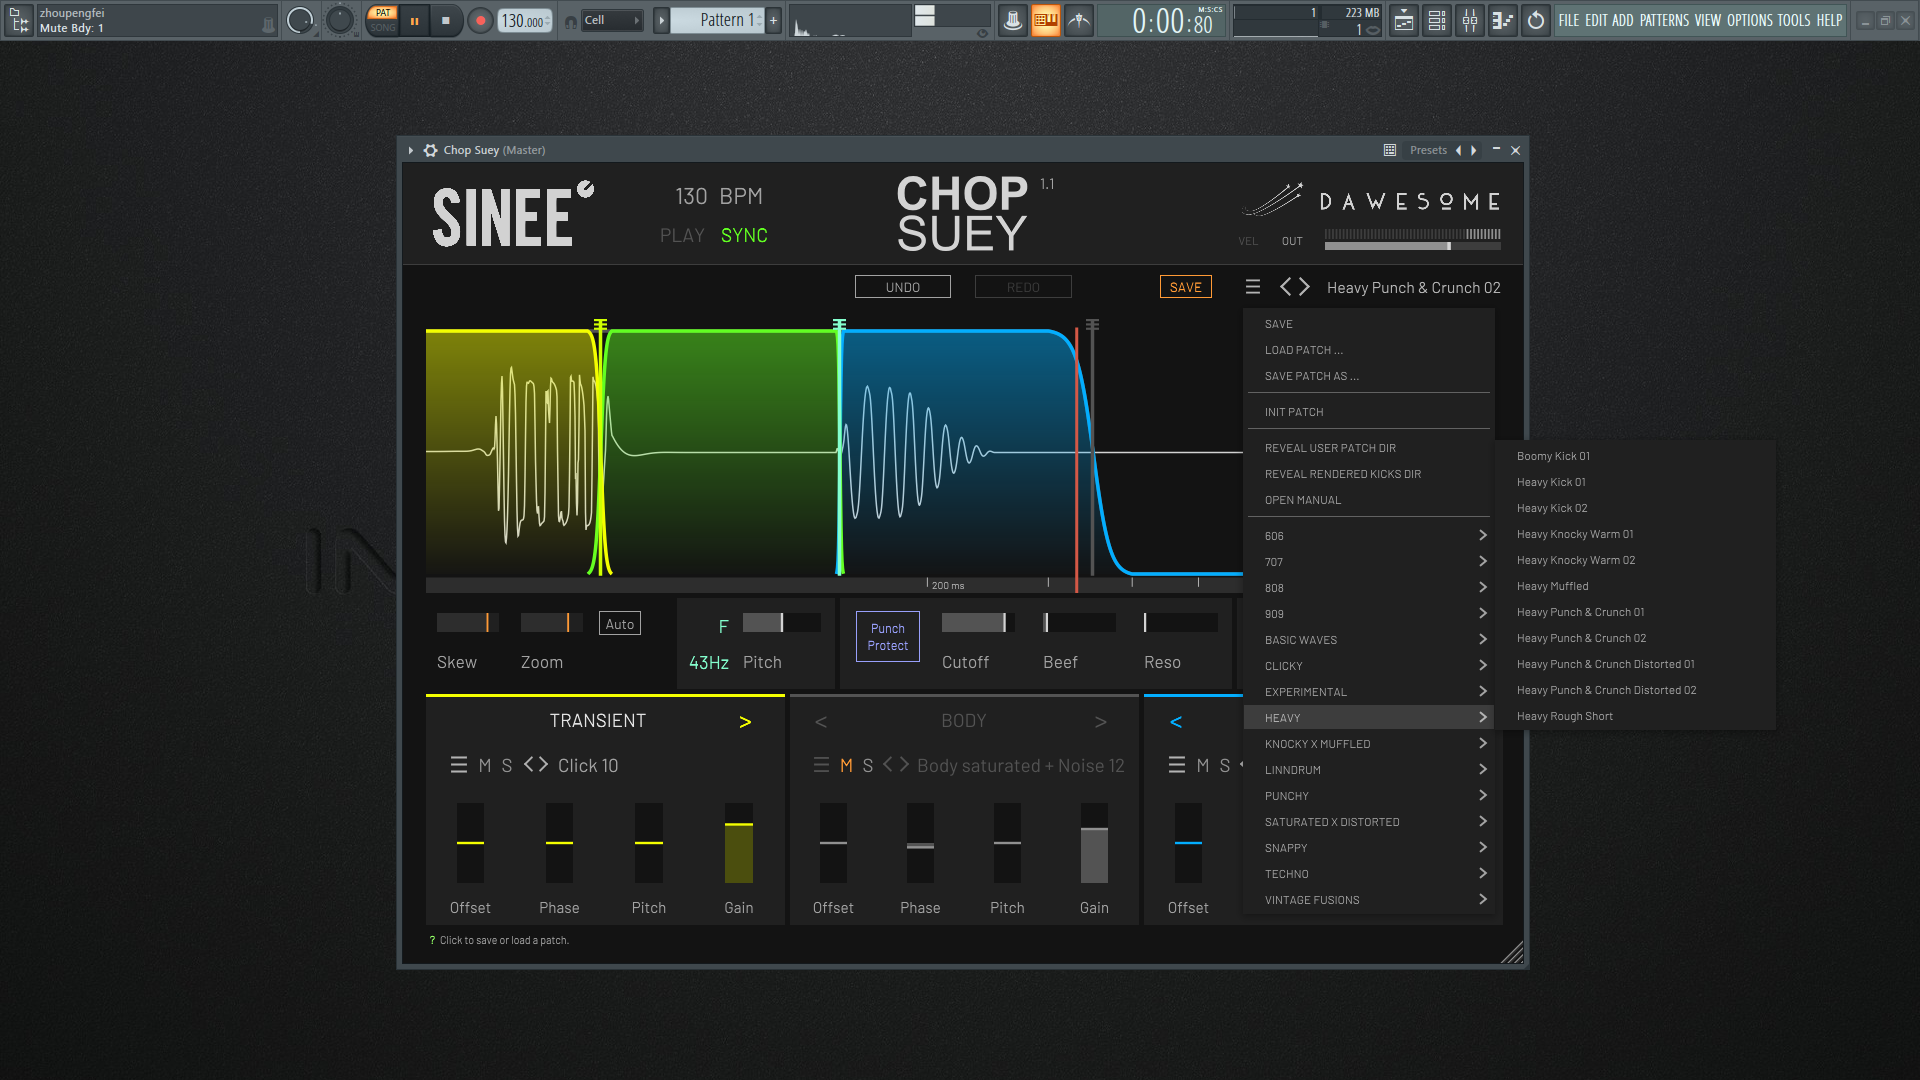
Task: Click the left arrow beside BODY header
Action: [x=821, y=722]
